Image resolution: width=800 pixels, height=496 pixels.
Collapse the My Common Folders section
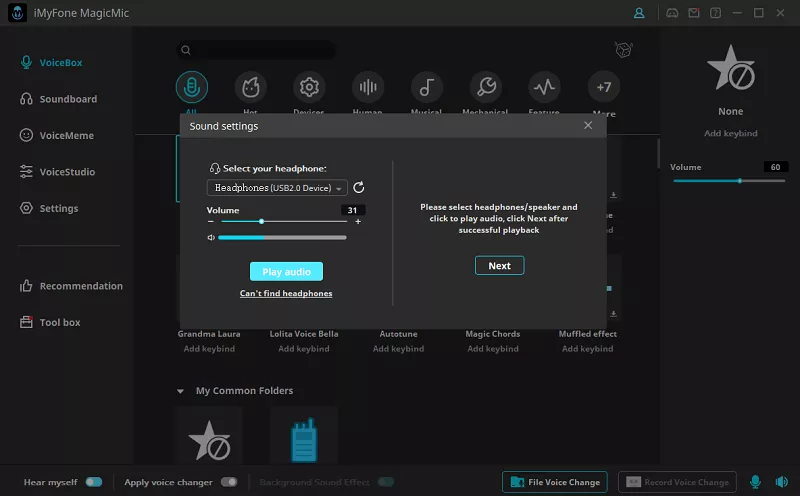pos(180,391)
